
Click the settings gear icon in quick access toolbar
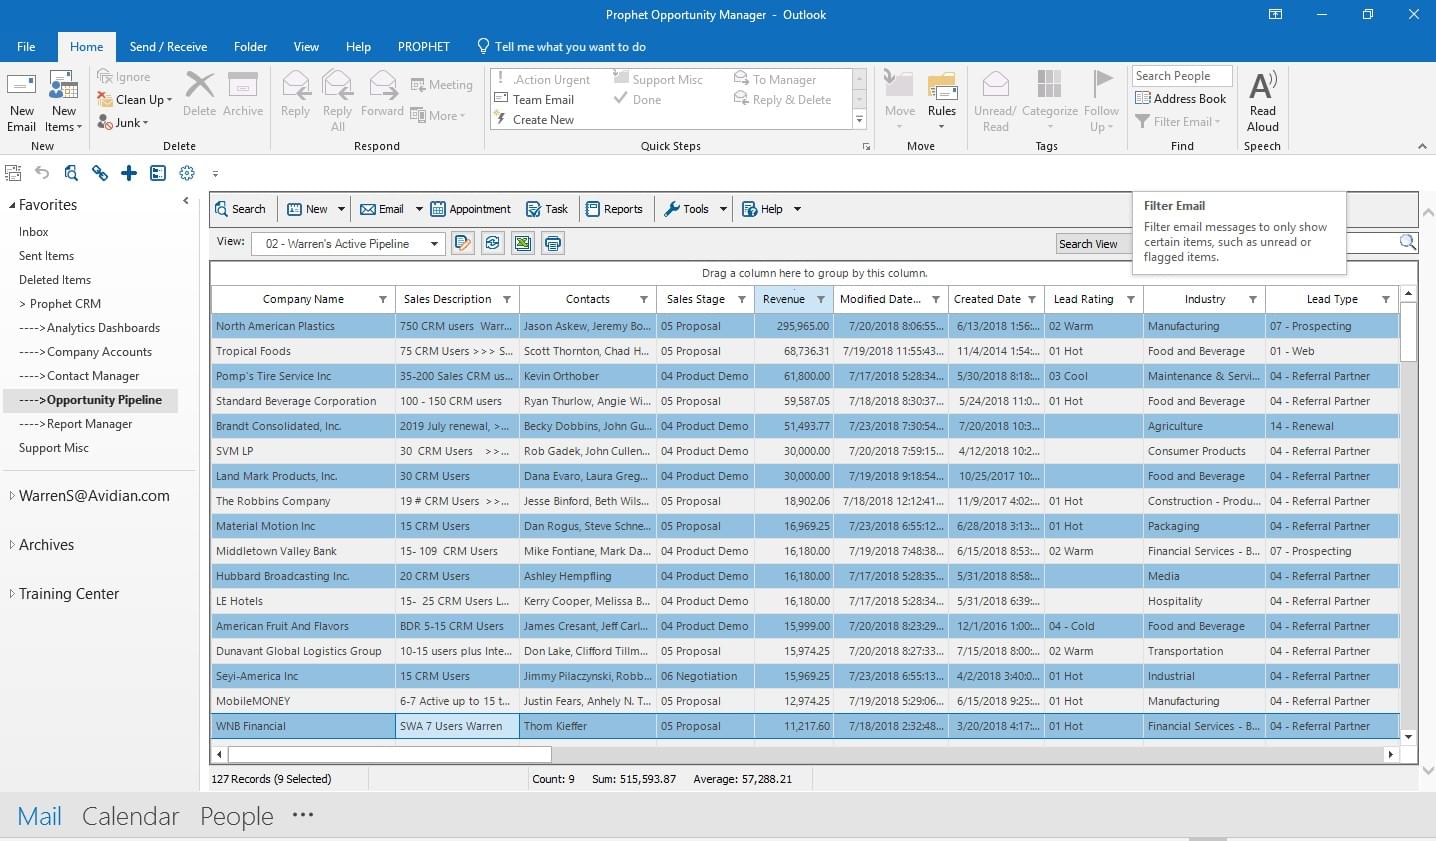[187, 173]
